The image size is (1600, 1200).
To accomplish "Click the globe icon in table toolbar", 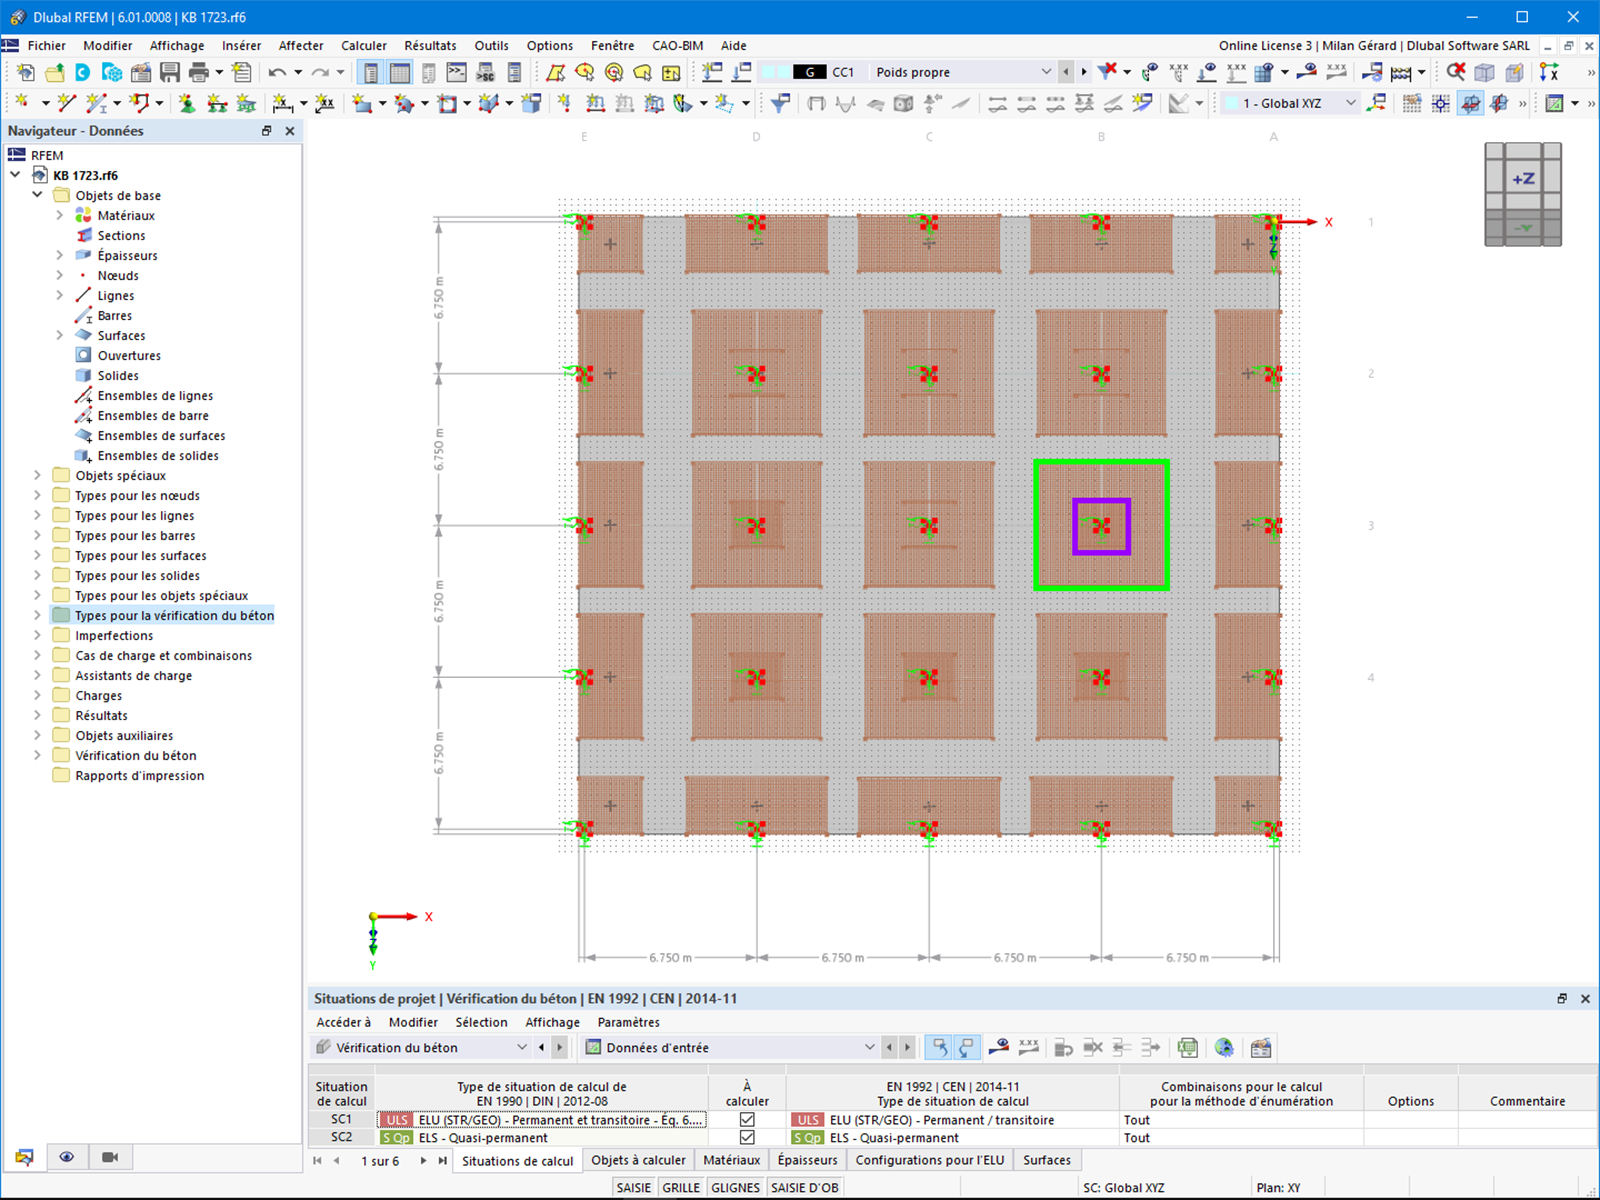I will tap(1224, 1048).
